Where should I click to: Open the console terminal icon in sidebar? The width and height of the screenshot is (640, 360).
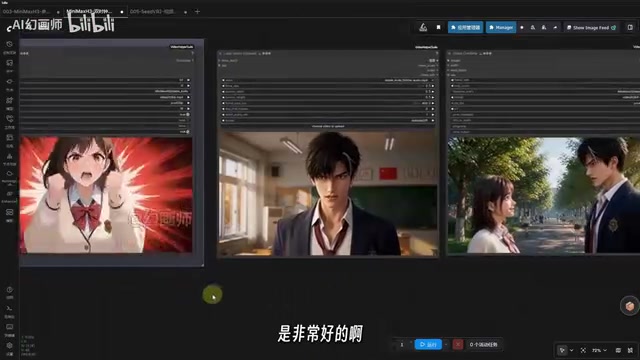pos(9,308)
